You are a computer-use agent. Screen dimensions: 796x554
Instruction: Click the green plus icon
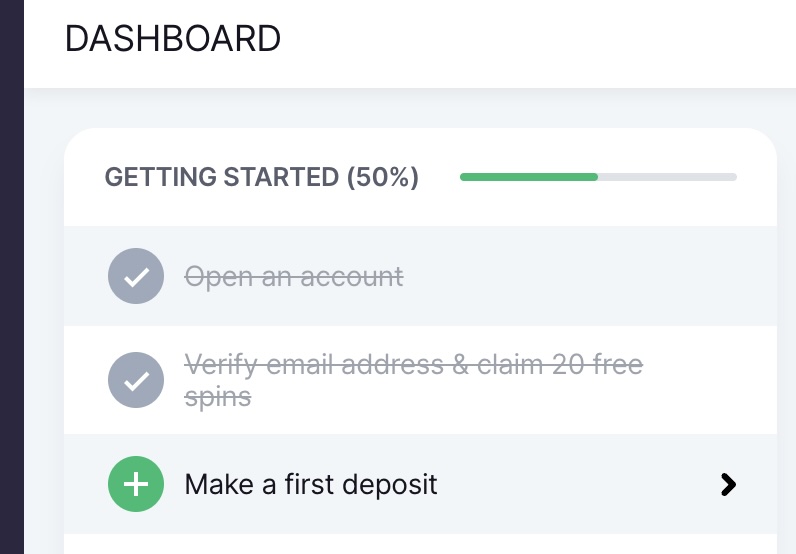[x=135, y=485]
